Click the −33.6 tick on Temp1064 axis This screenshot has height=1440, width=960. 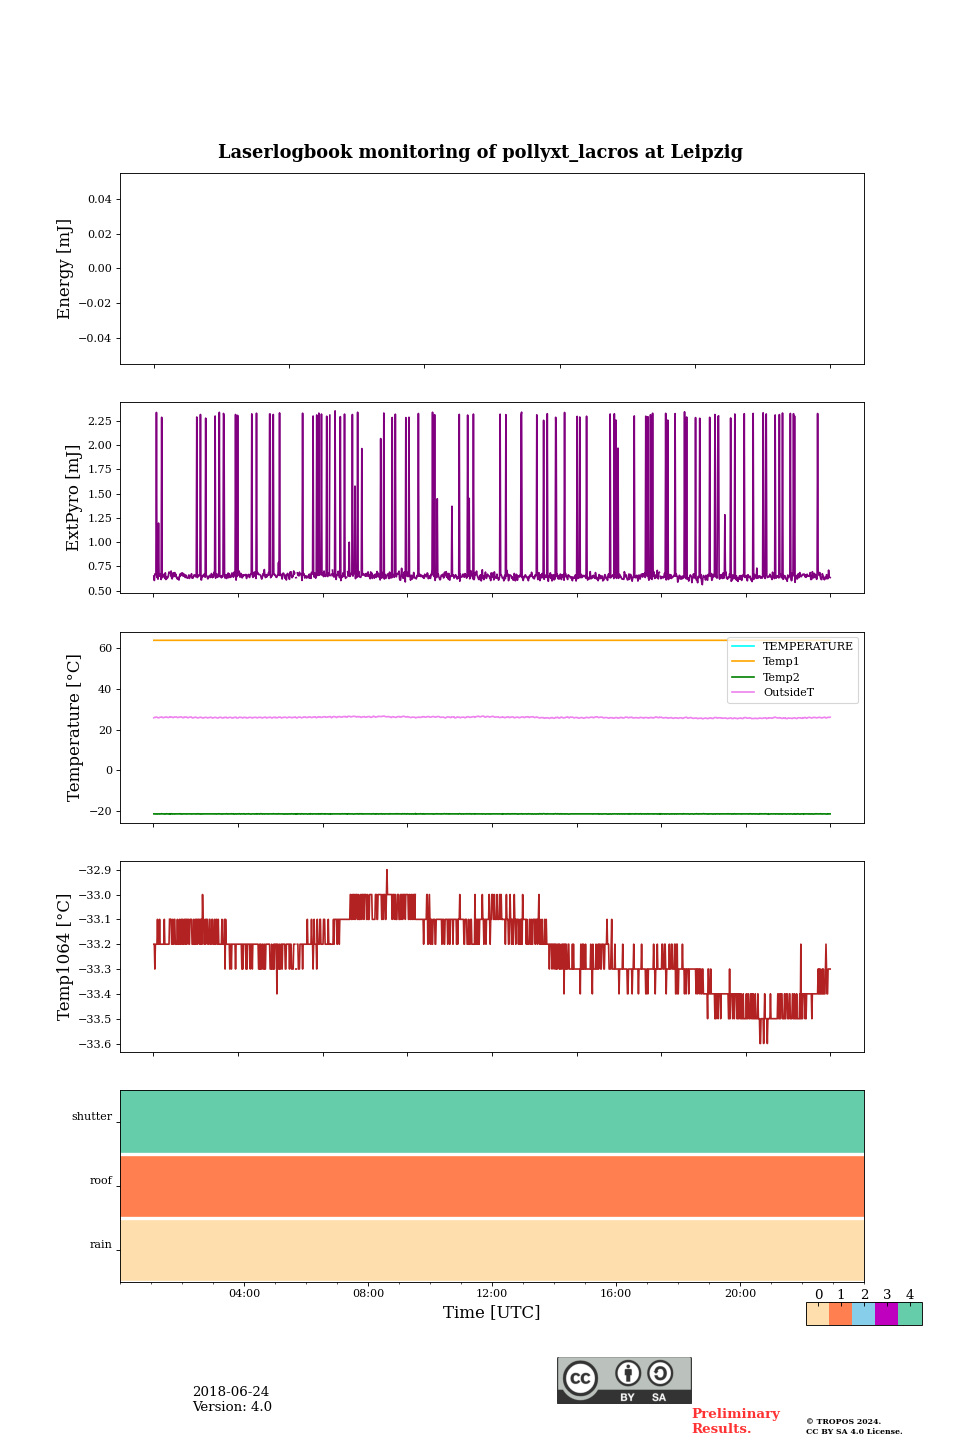pyautogui.click(x=94, y=1044)
